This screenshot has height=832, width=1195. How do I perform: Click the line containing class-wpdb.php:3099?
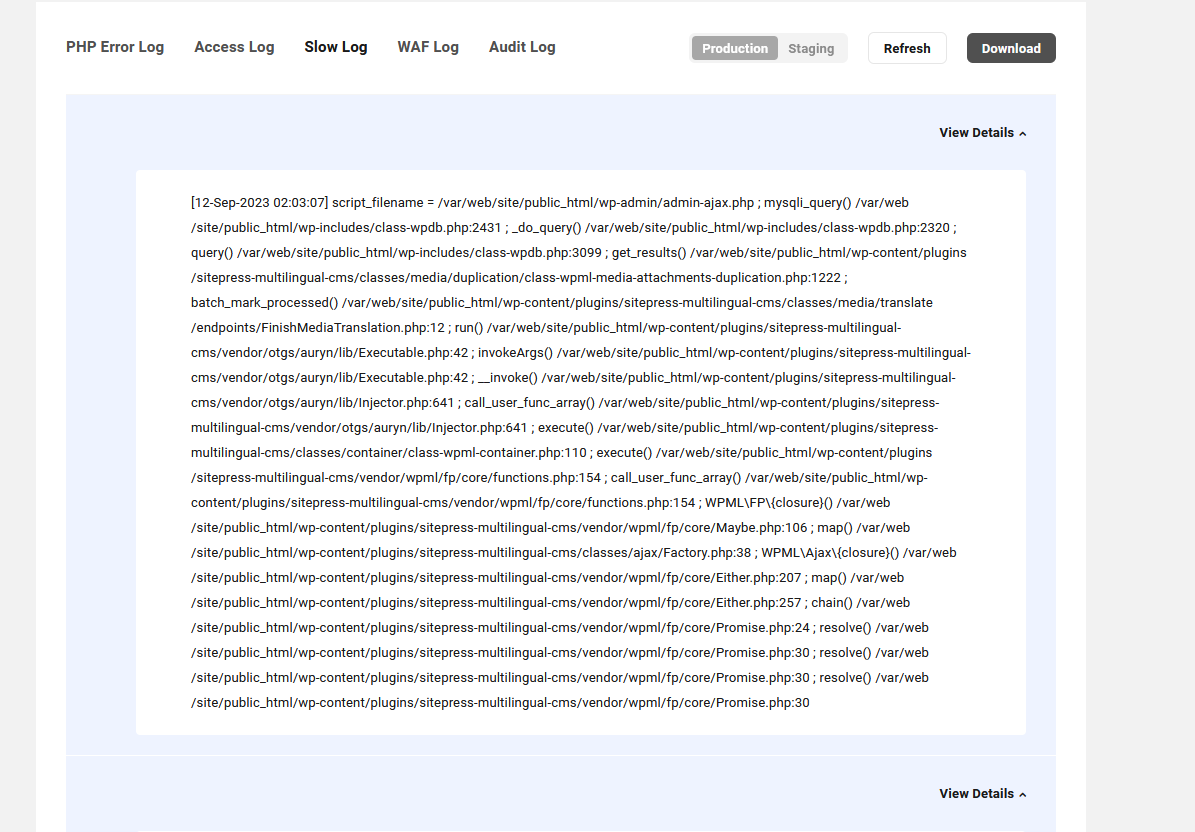point(578,252)
